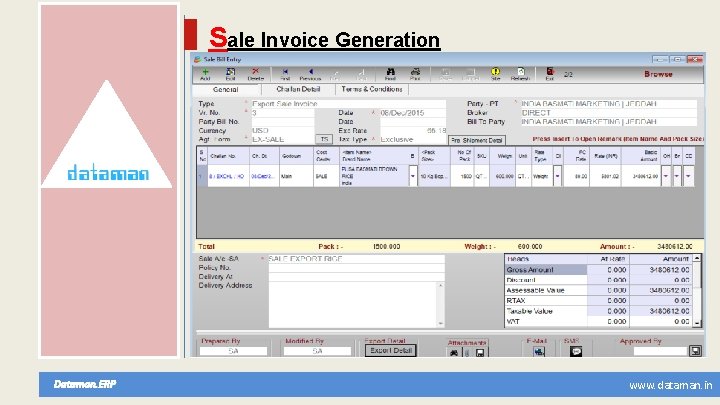The height and width of the screenshot is (405, 720).
Task: Expand the Rate Type dropdown in row 1
Action: 557,176
